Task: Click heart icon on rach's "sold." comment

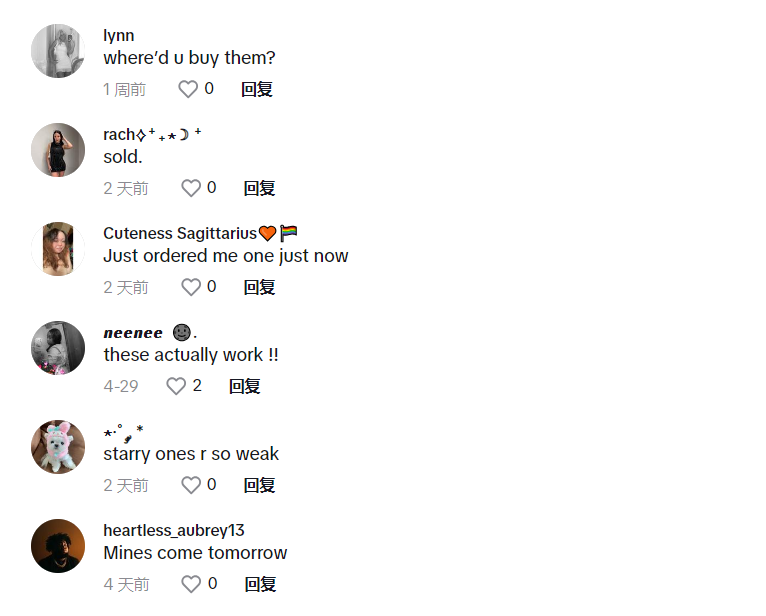Action: click(191, 188)
